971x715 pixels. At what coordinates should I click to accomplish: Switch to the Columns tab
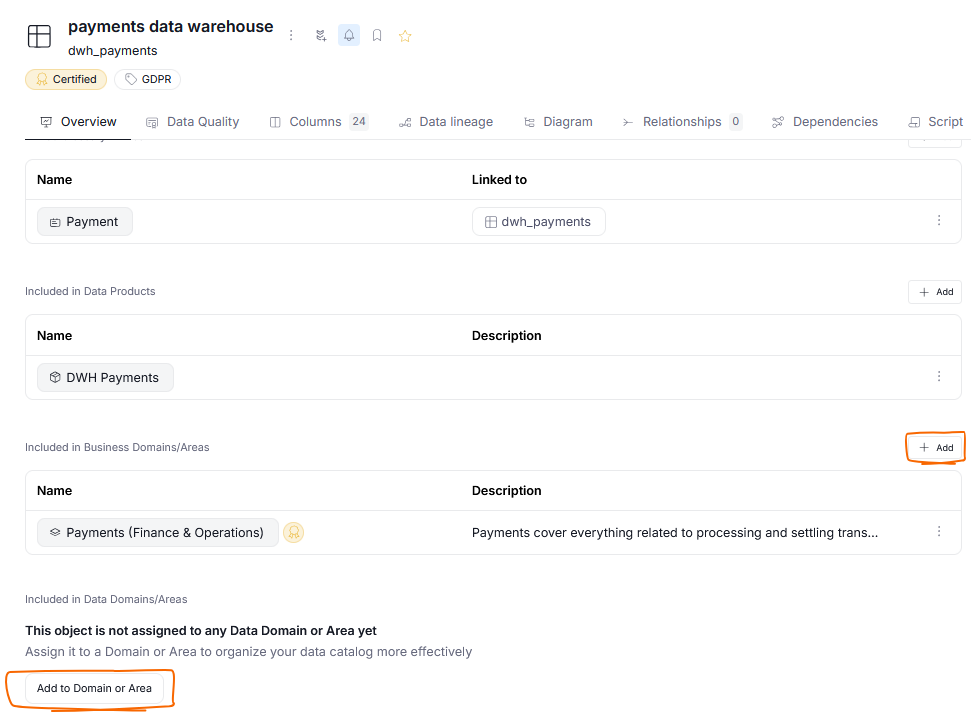pyautogui.click(x=317, y=122)
